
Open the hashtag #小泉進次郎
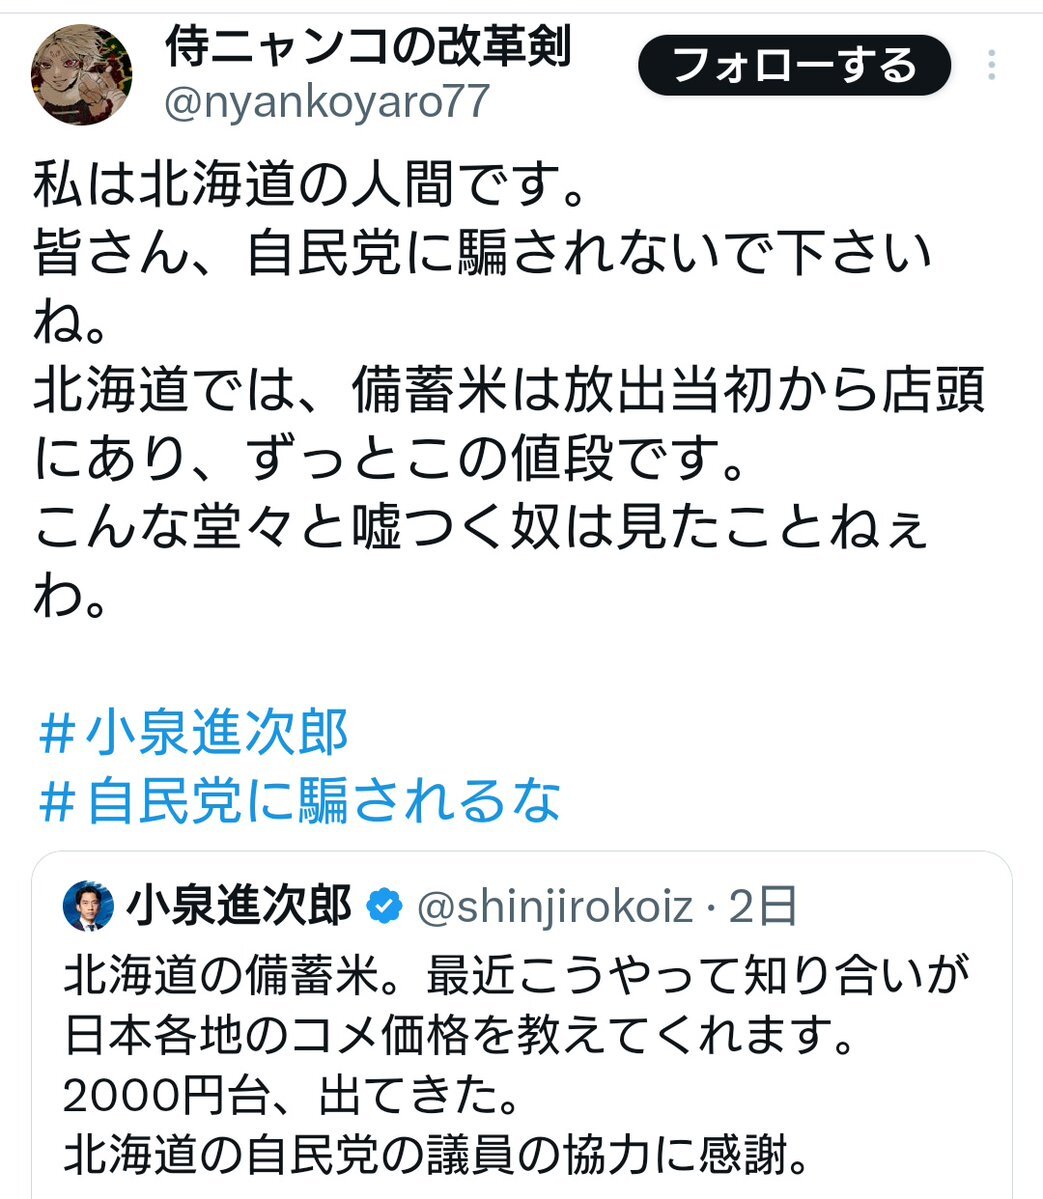click(193, 732)
